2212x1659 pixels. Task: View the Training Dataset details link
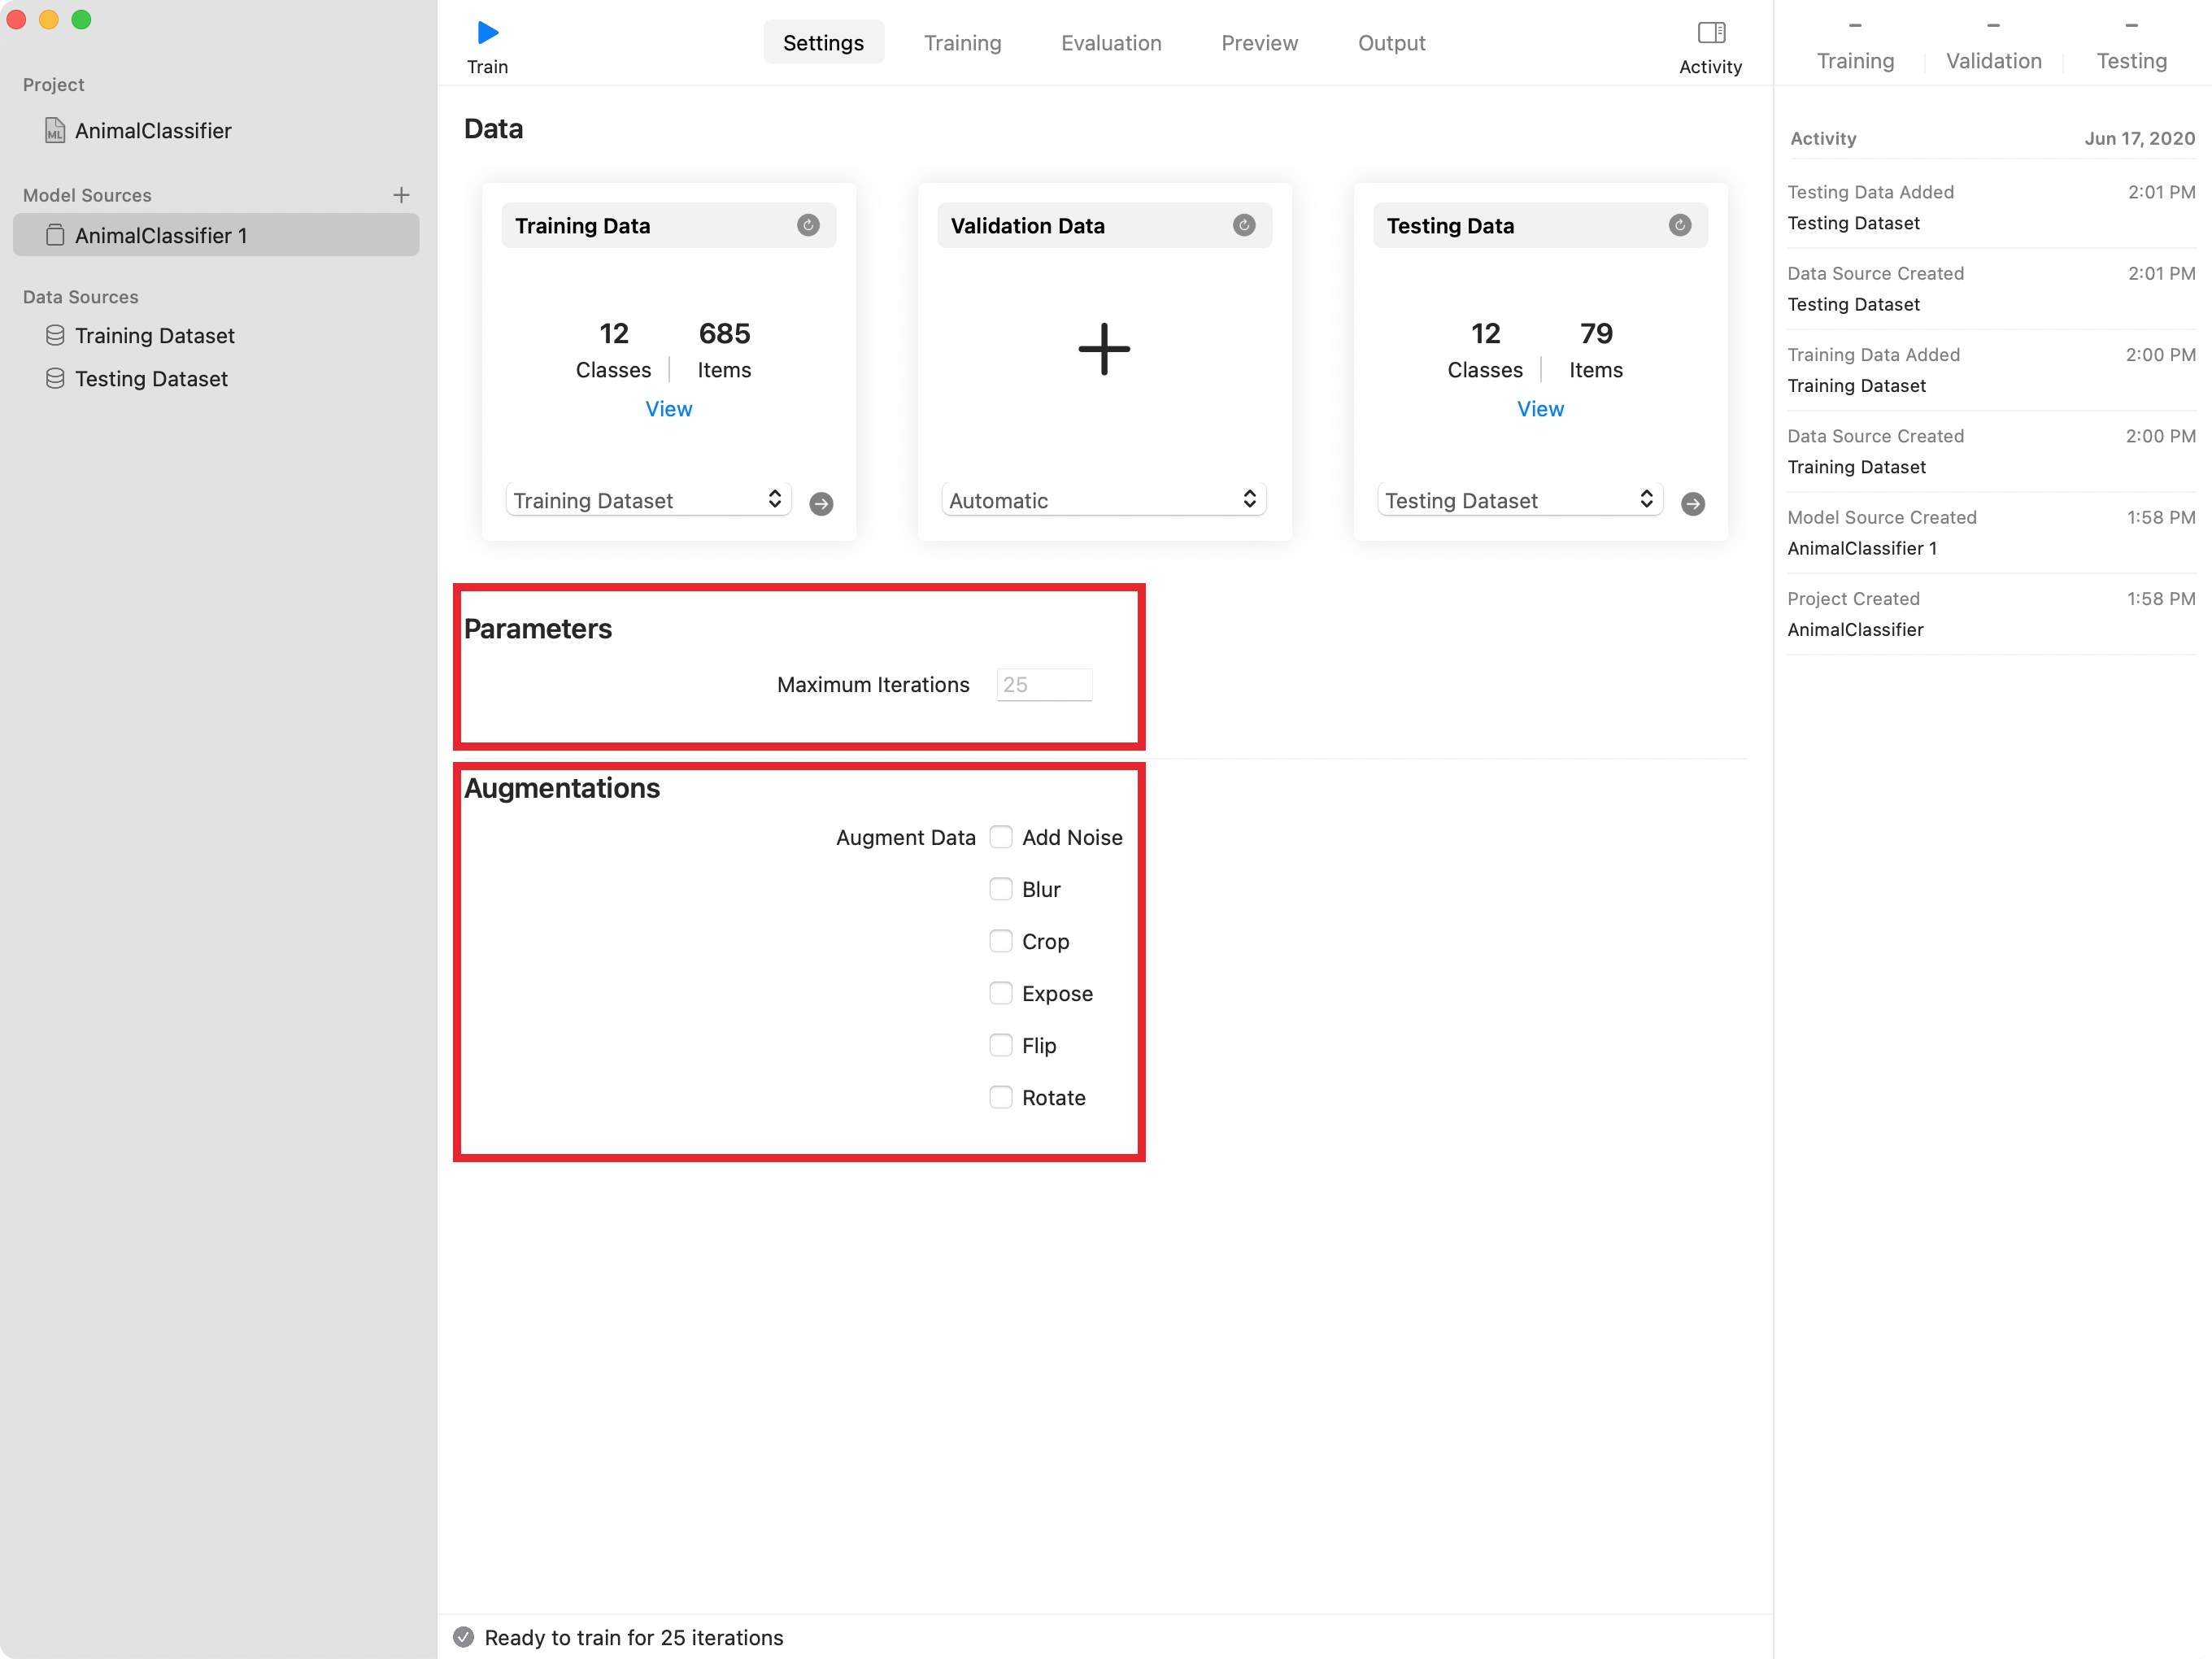(667, 407)
